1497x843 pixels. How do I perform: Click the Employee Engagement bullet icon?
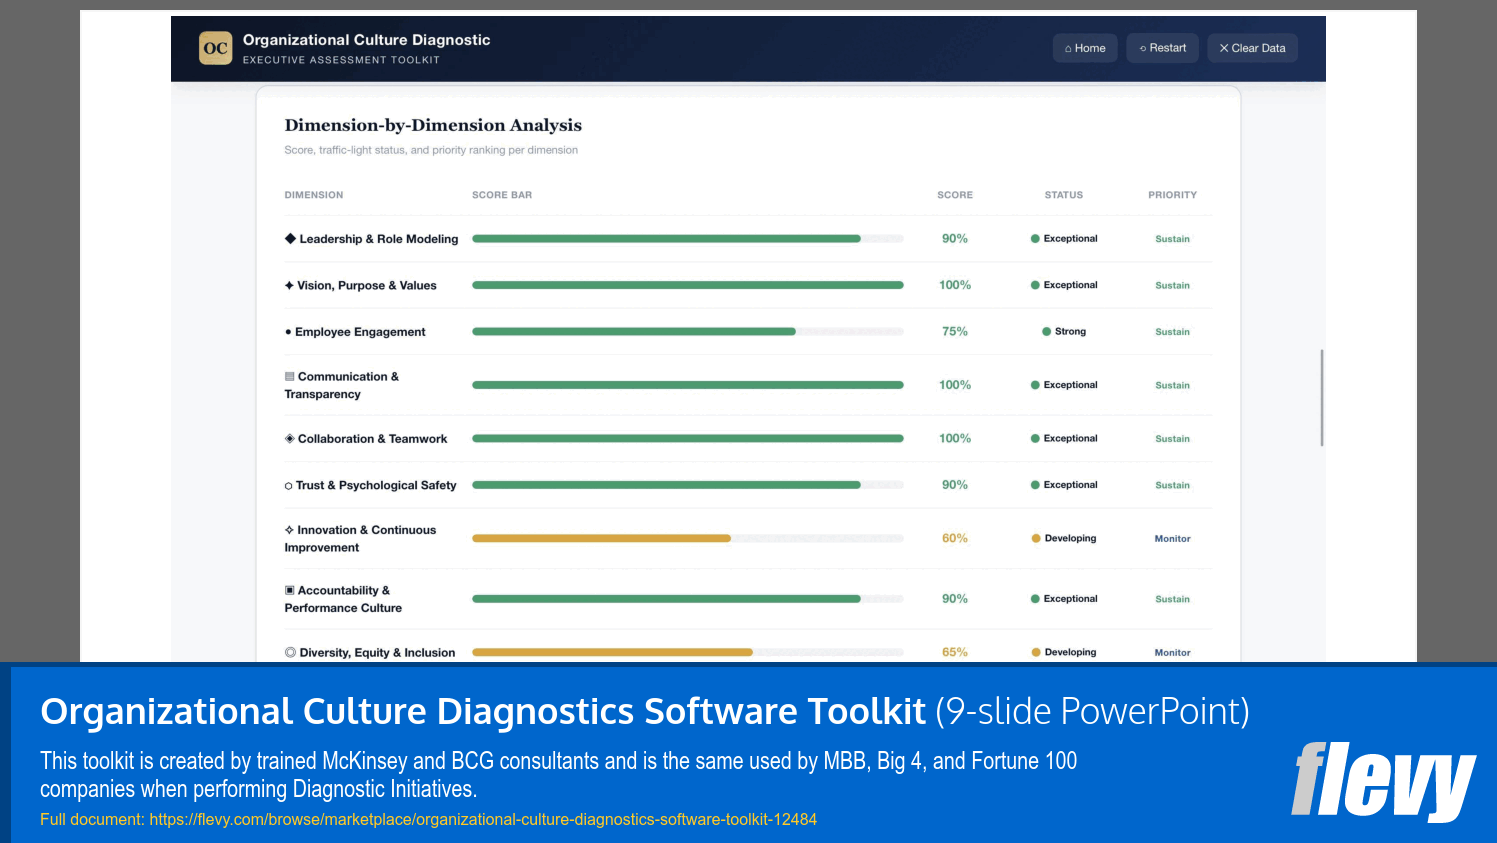pyautogui.click(x=288, y=332)
